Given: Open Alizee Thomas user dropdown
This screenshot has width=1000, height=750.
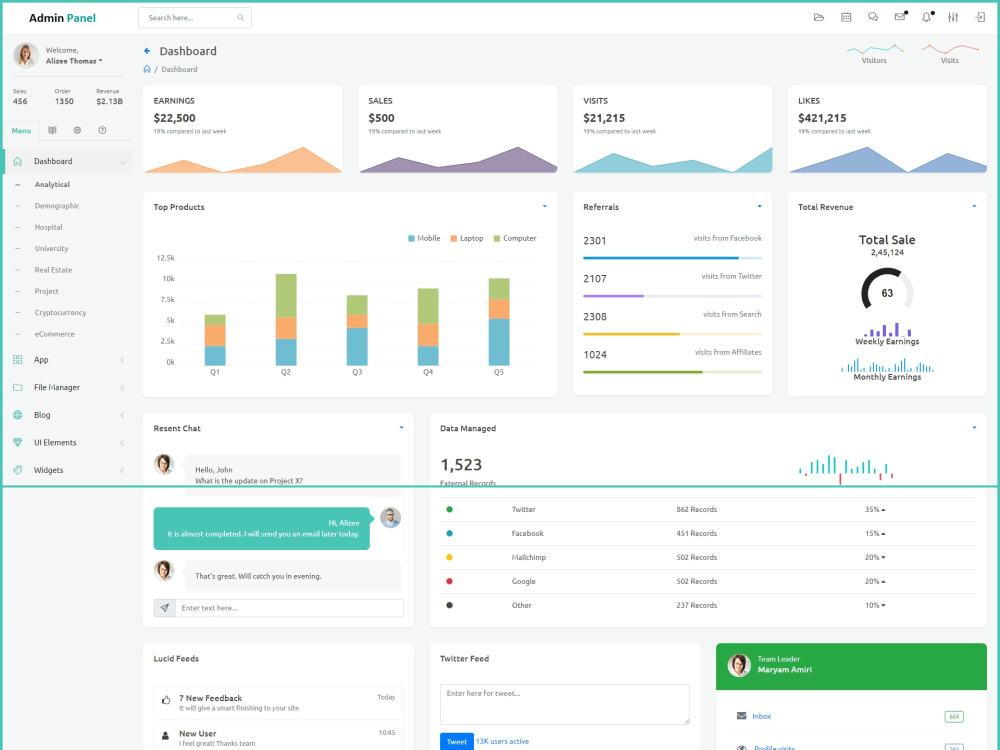Looking at the screenshot, I should coord(74,61).
